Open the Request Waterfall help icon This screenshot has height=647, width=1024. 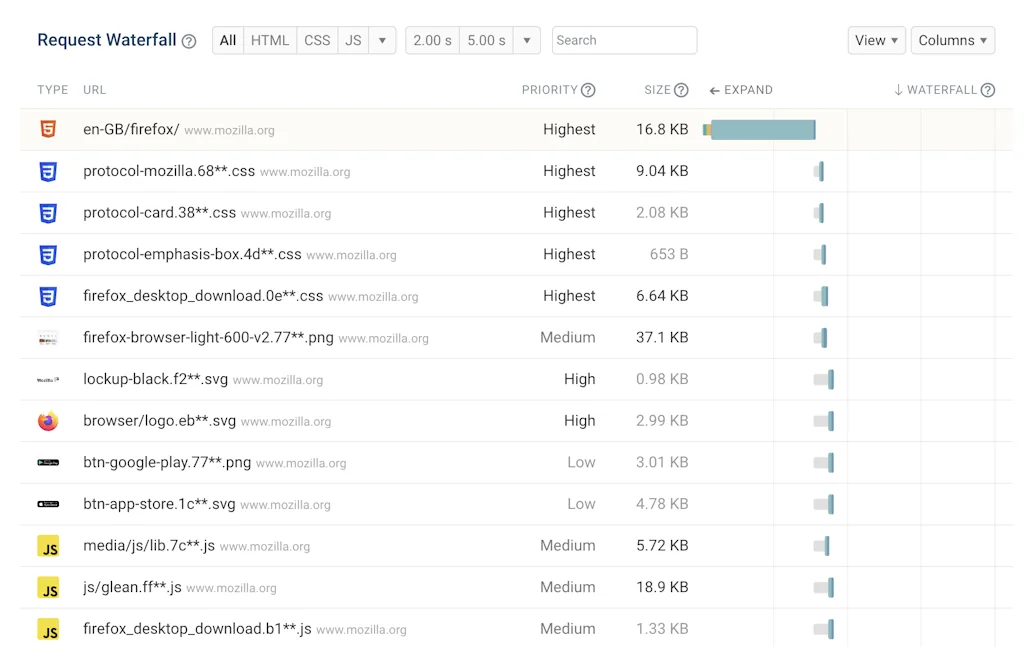[188, 40]
